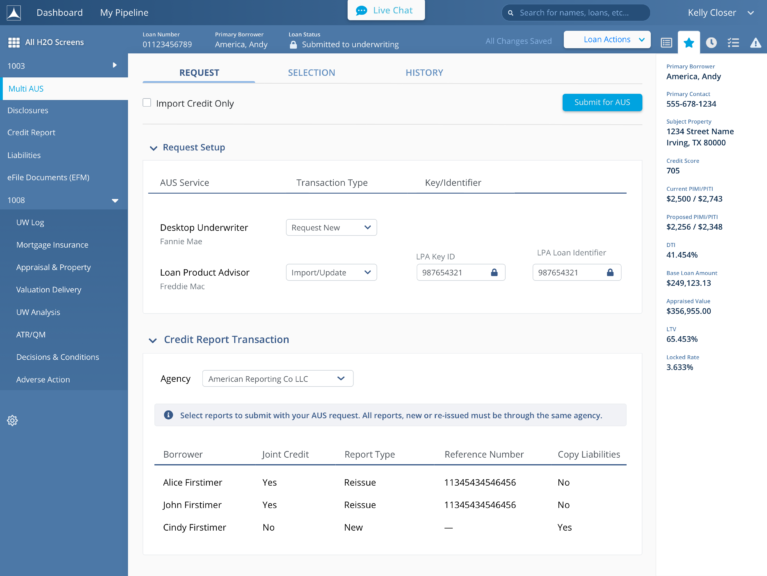Click the app logo in top-left

13,13
